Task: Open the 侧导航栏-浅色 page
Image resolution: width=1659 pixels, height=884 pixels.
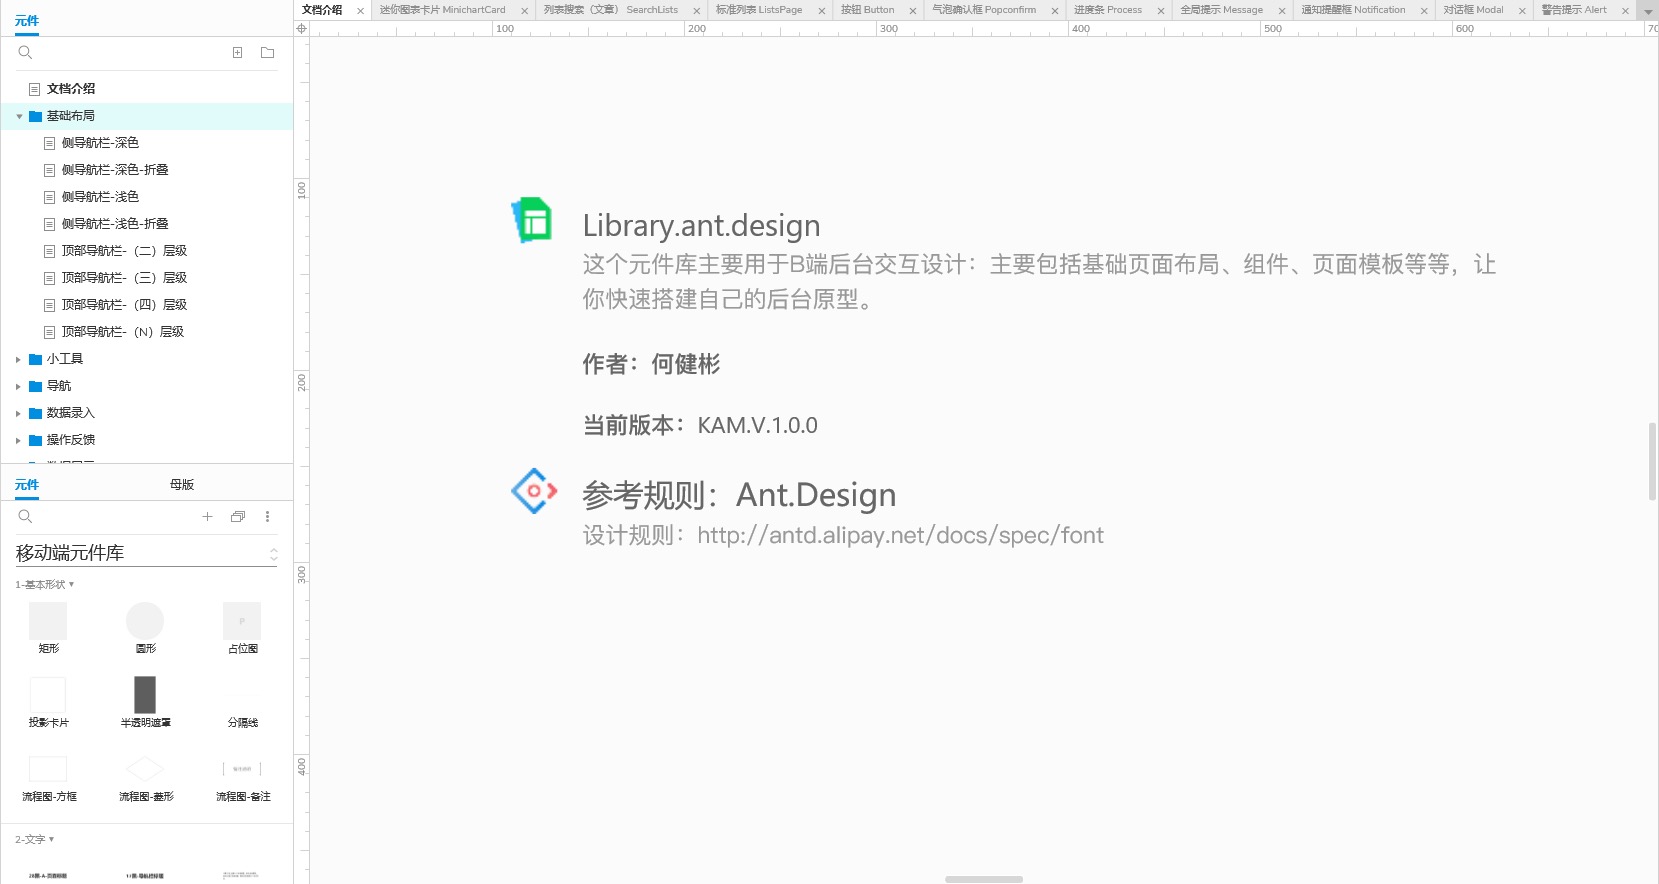Action: click(100, 197)
